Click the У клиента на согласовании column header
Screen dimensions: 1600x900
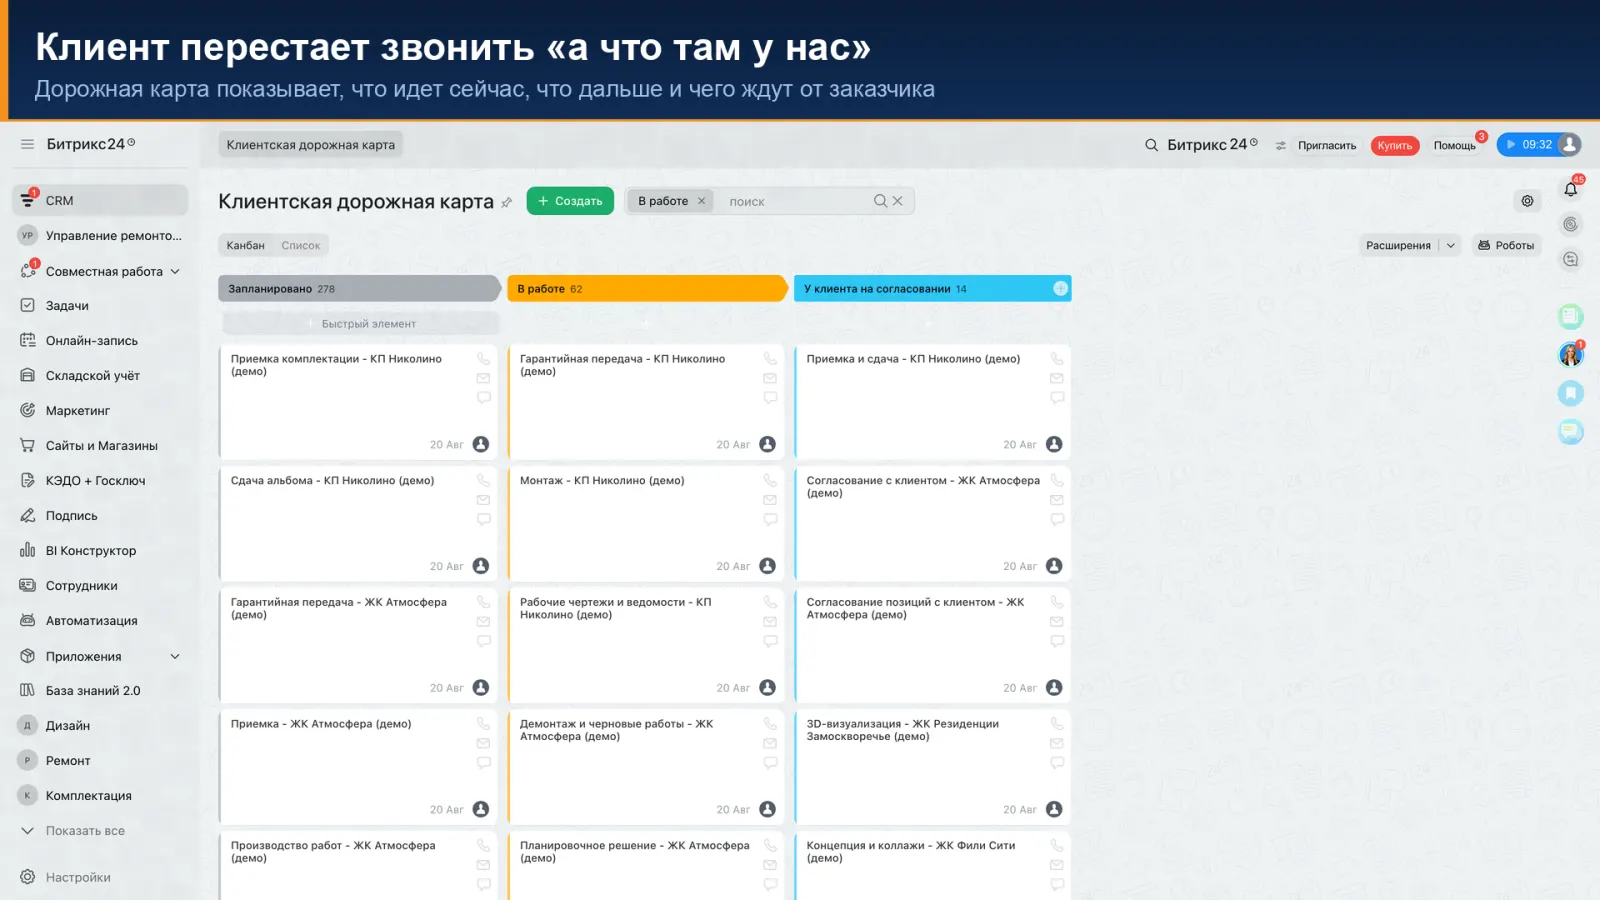[x=933, y=289]
